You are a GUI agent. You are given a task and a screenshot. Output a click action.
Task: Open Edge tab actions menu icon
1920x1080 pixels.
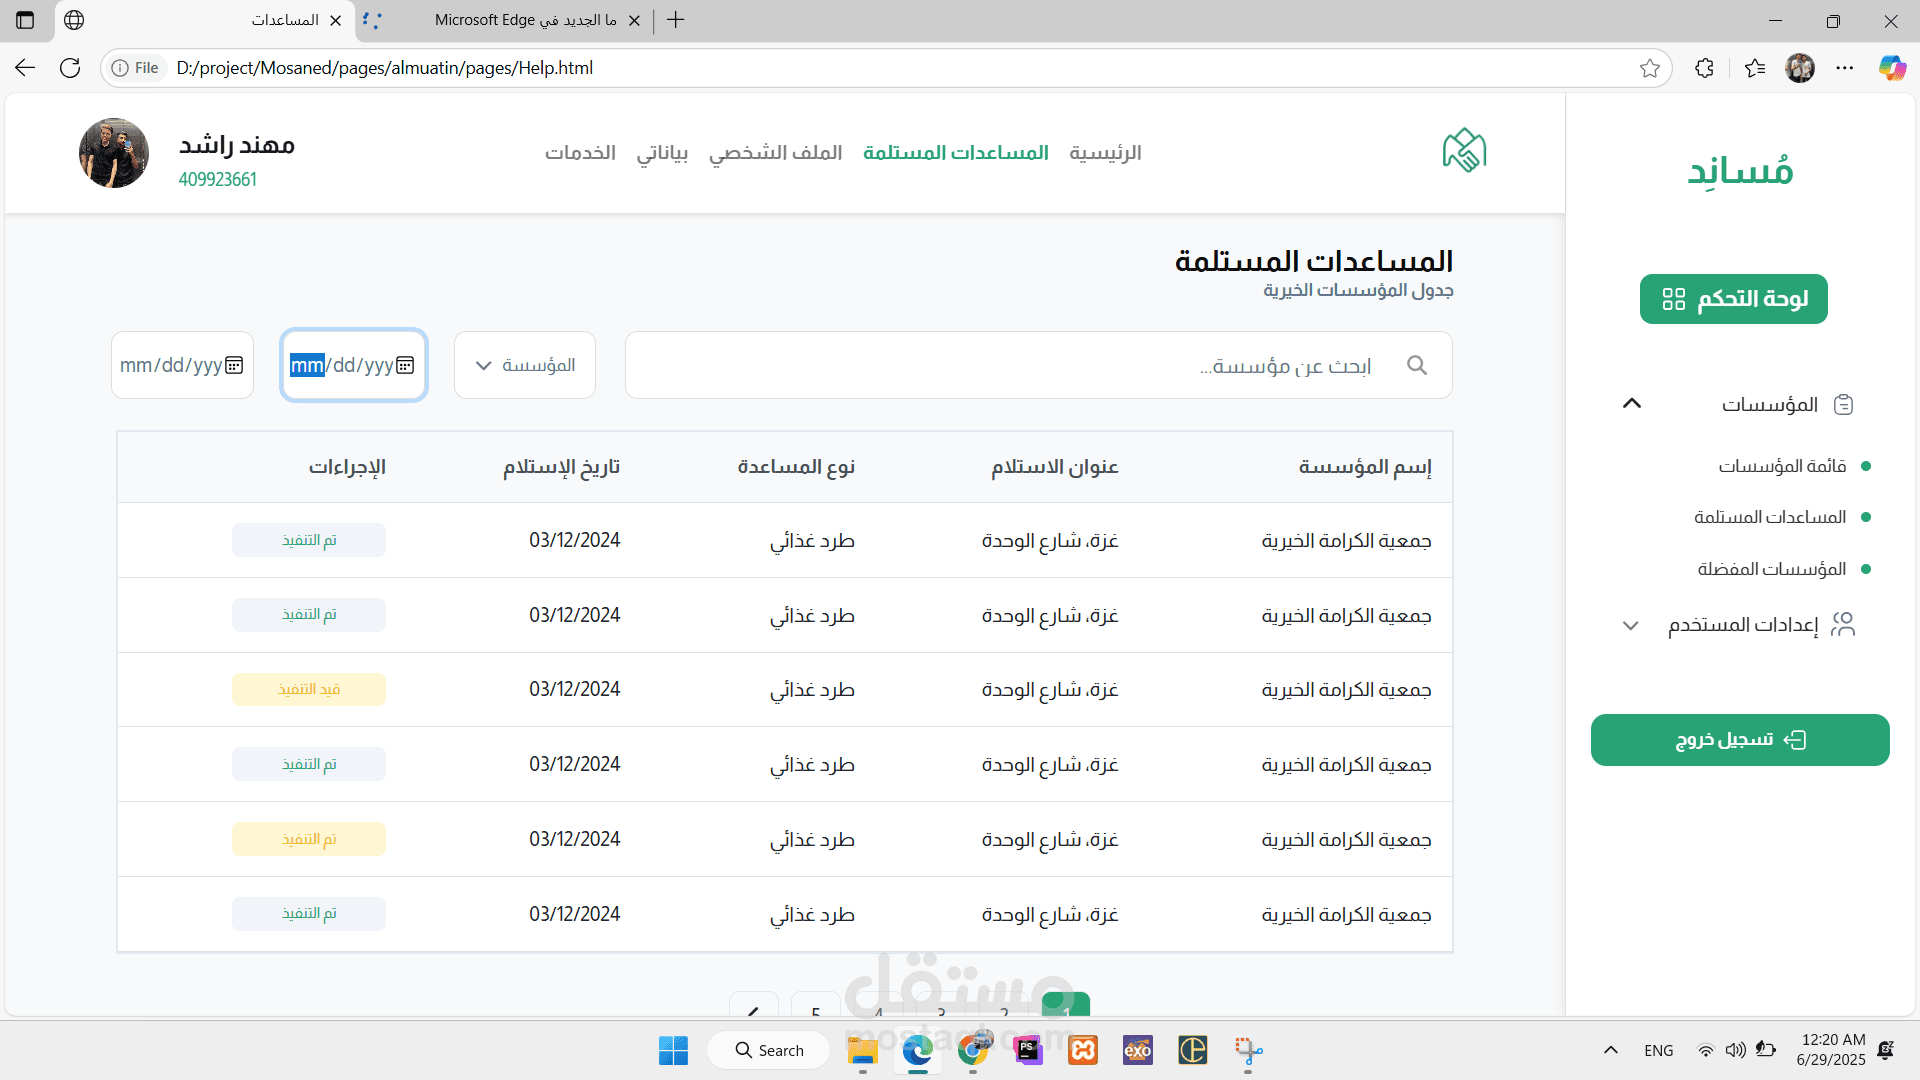[25, 20]
